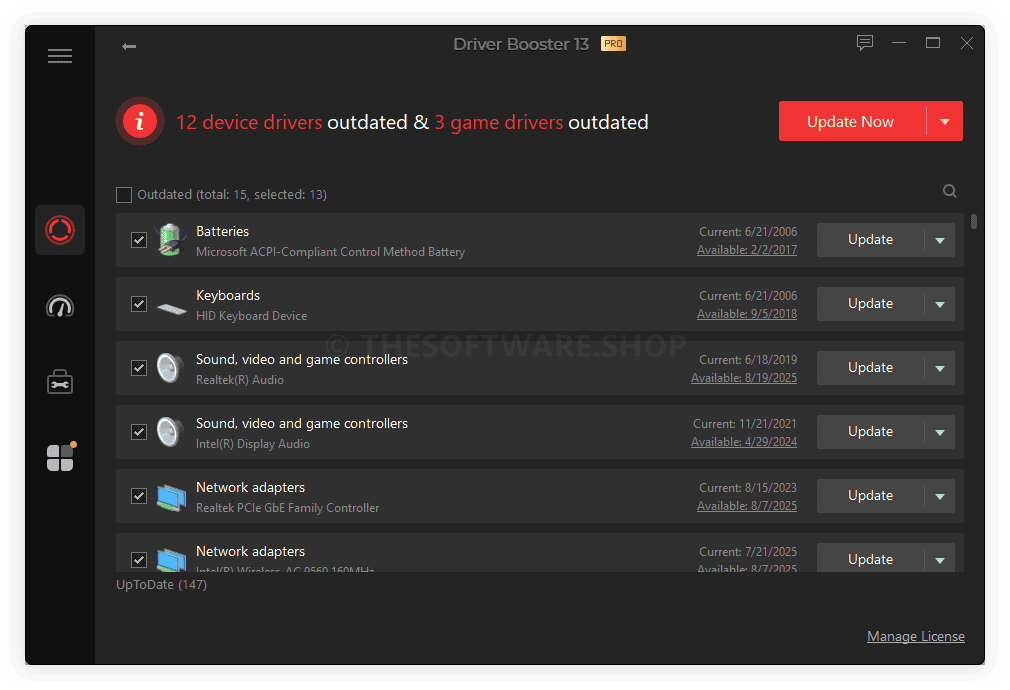Image resolution: width=1010 pixels, height=690 pixels.
Task: Open the Action Center grid icon
Action: pos(60,458)
